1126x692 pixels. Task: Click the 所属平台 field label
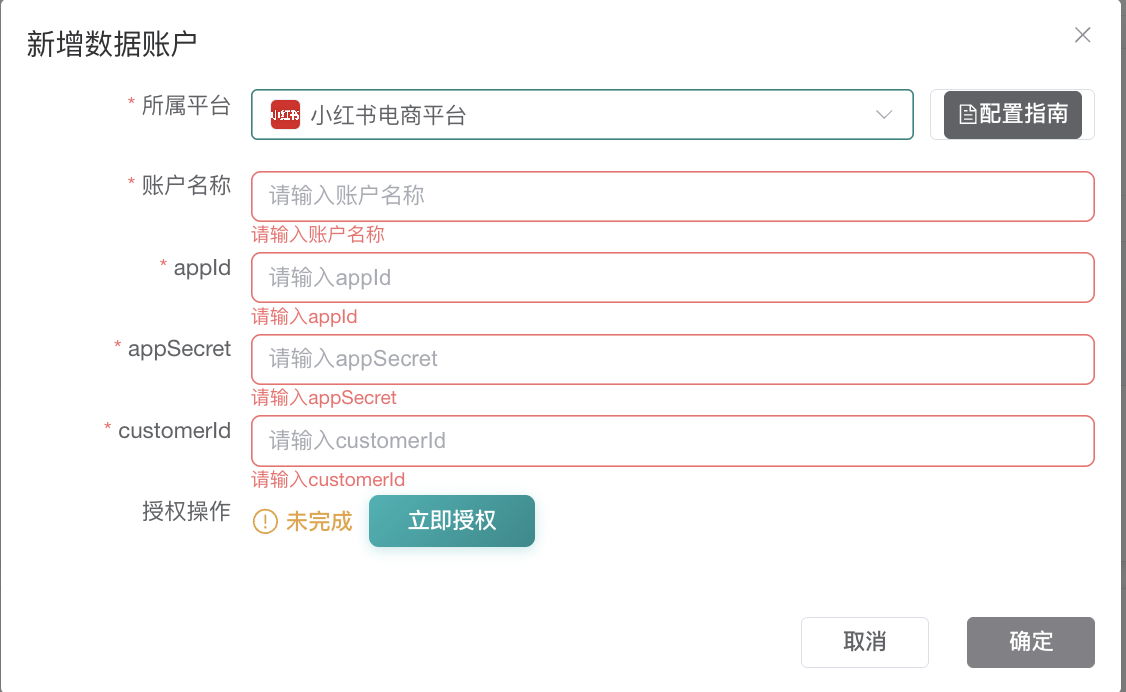tap(186, 105)
